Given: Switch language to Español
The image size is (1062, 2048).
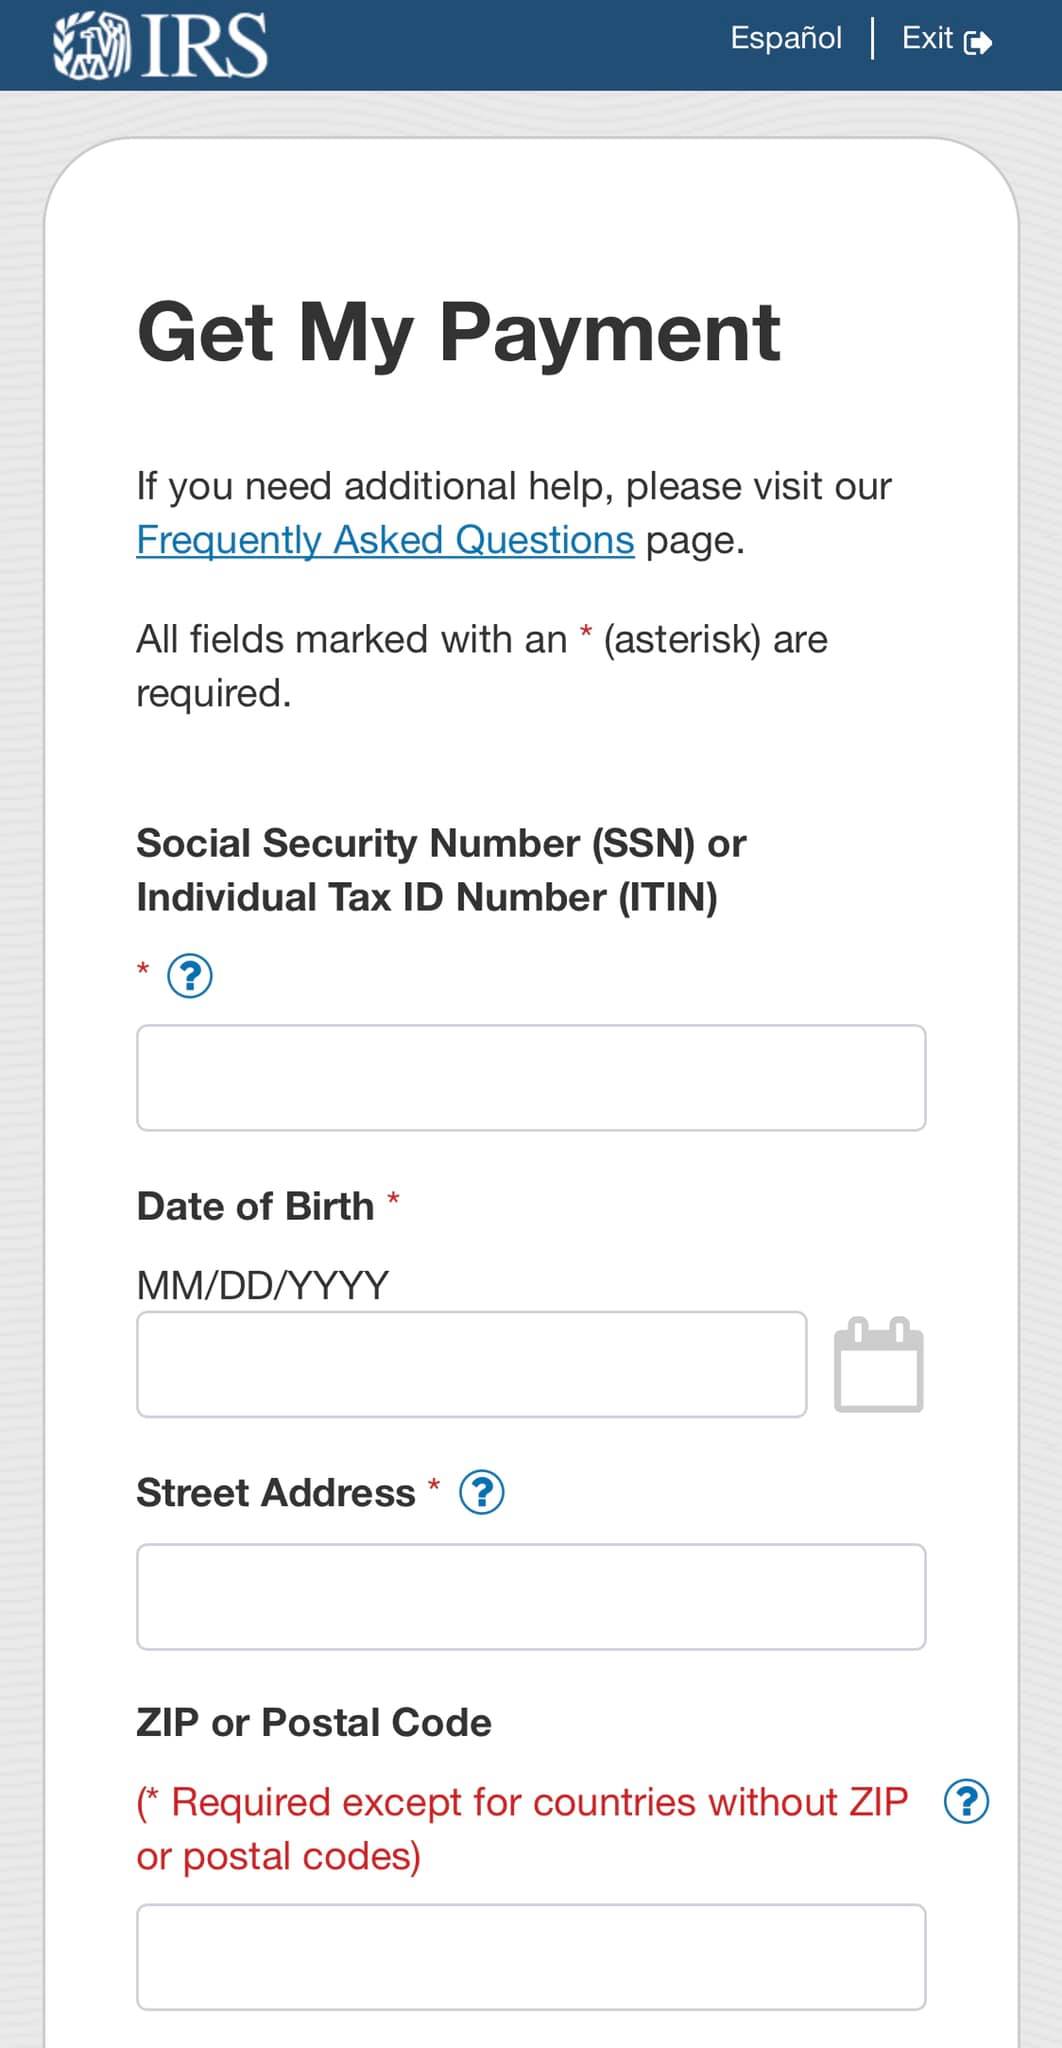Looking at the screenshot, I should [785, 39].
